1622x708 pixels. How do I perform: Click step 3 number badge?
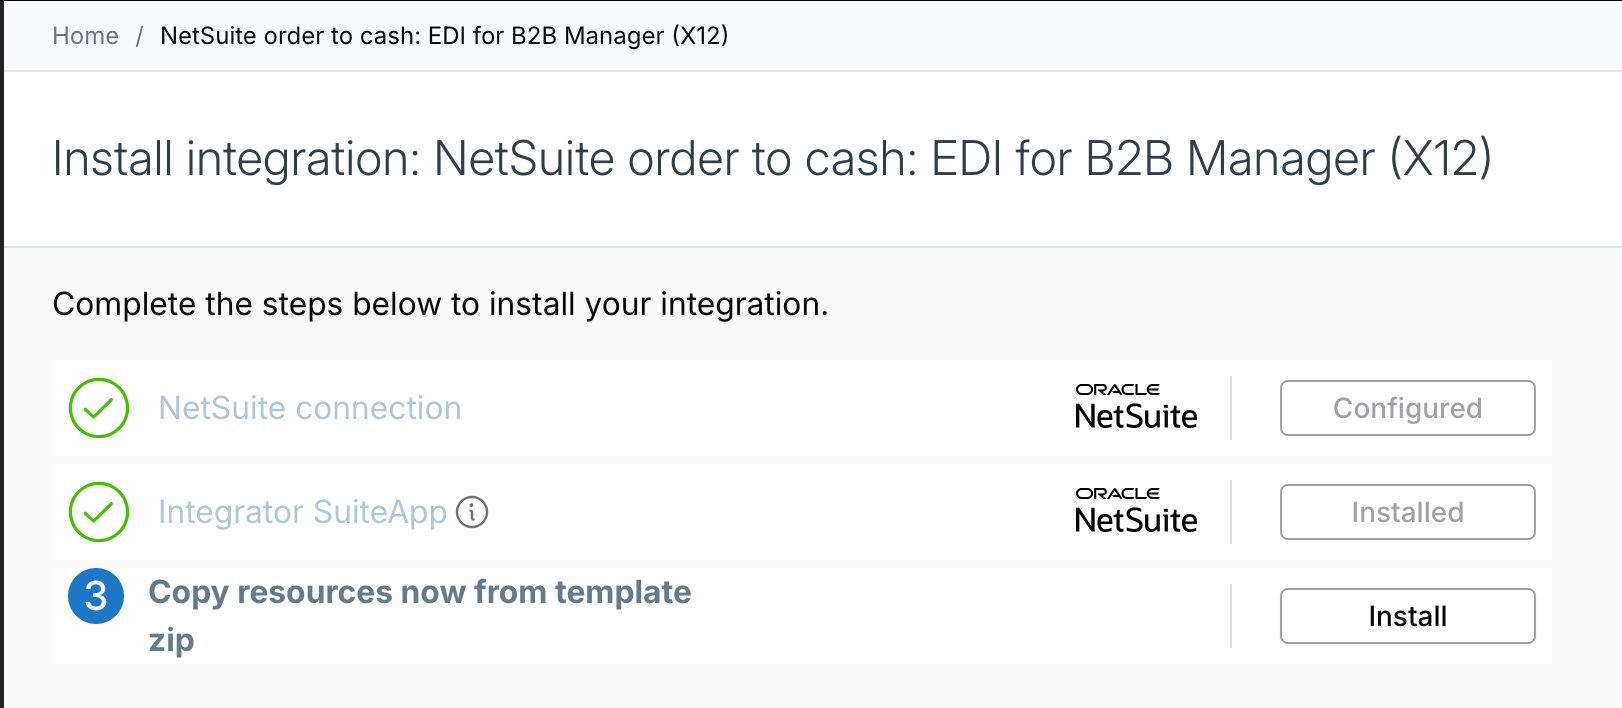click(96, 596)
